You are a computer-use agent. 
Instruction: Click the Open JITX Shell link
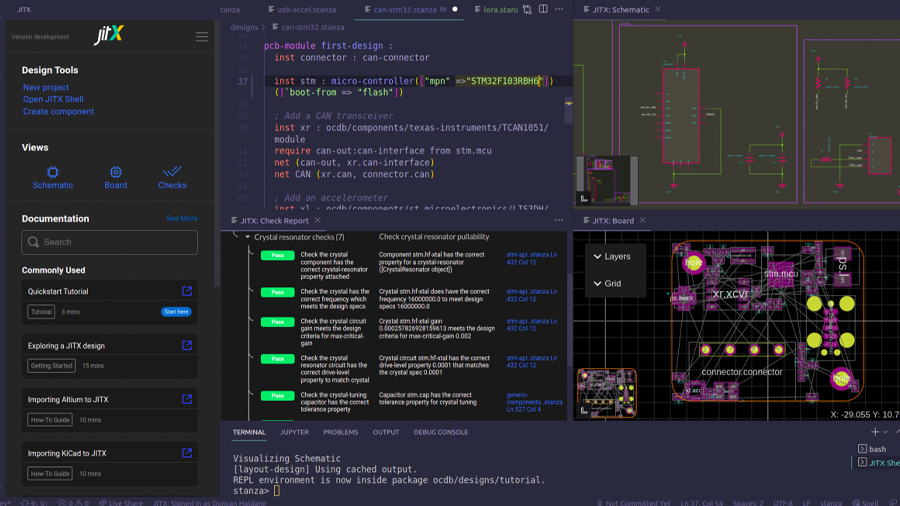pyautogui.click(x=53, y=99)
